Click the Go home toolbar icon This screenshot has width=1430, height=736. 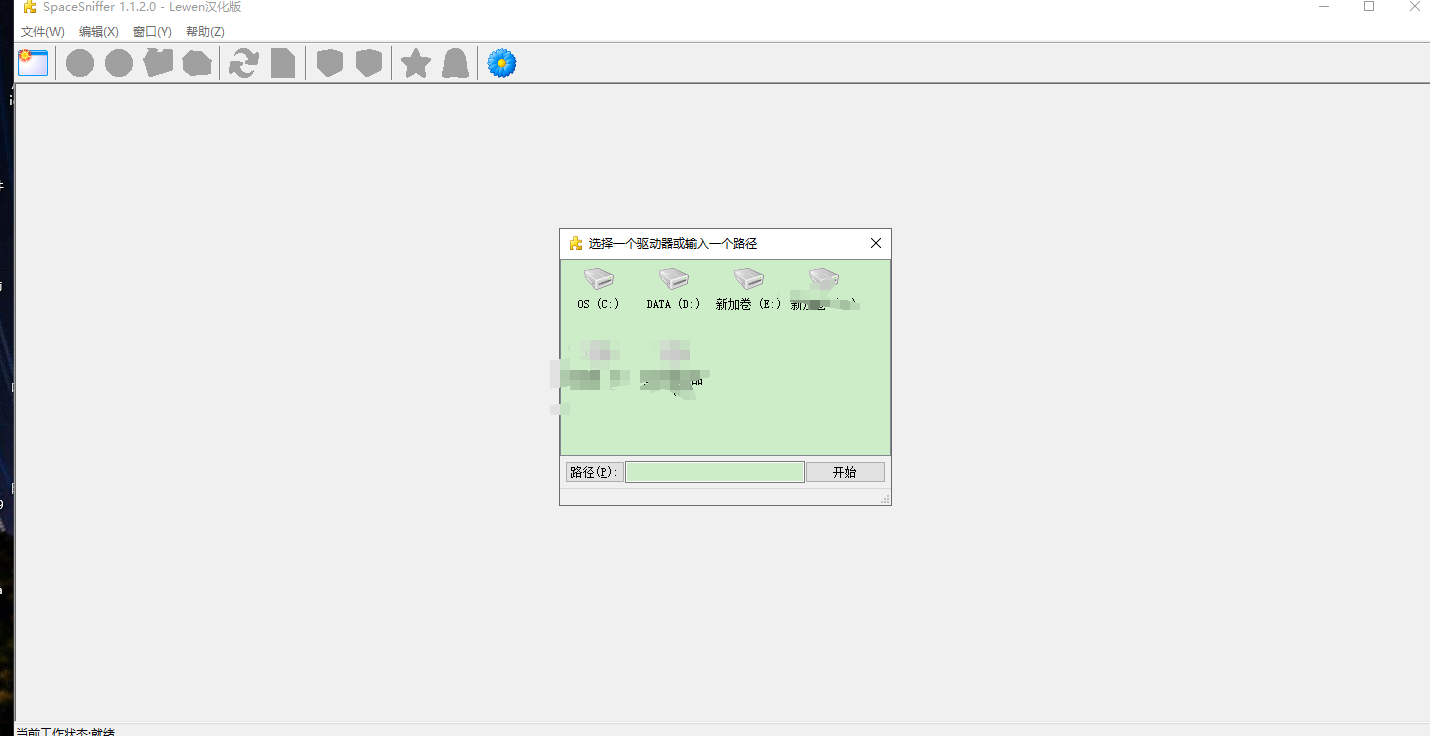197,64
